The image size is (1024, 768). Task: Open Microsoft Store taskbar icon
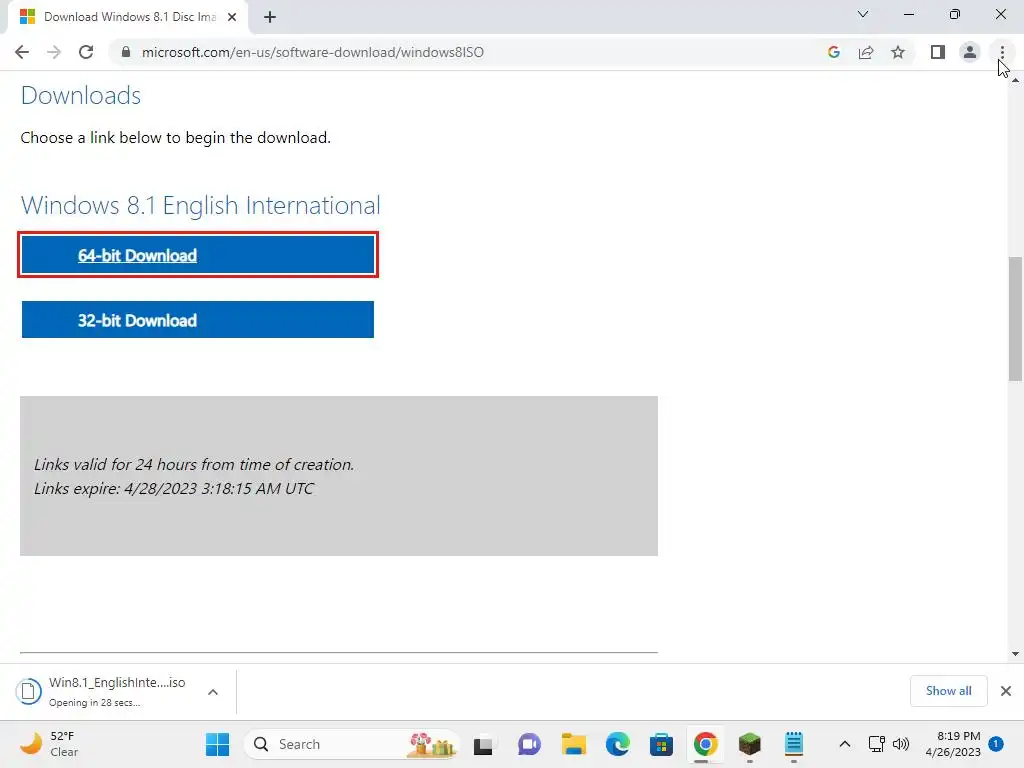pyautogui.click(x=661, y=744)
